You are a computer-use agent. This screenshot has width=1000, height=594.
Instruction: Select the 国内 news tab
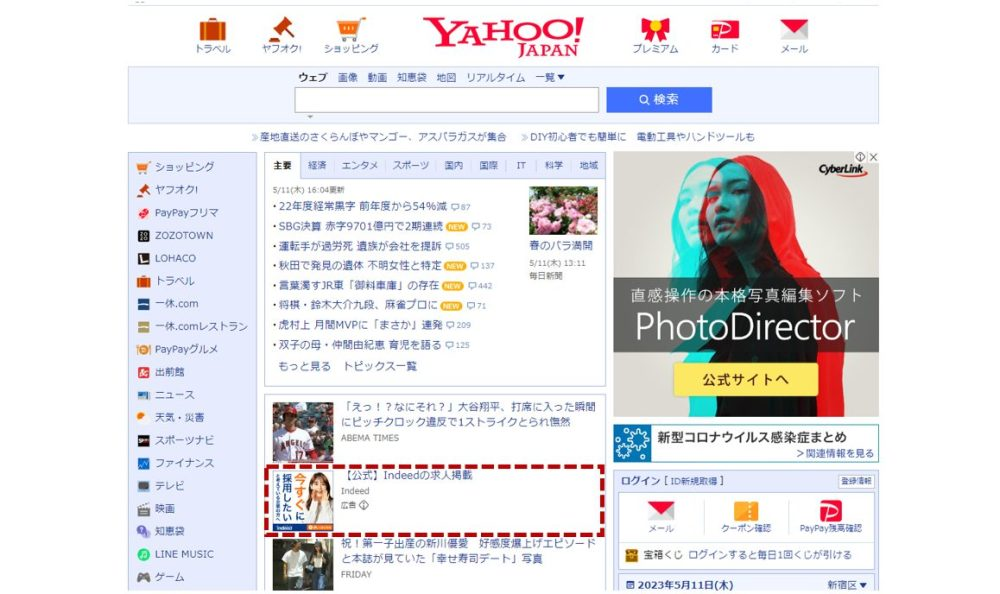click(453, 165)
